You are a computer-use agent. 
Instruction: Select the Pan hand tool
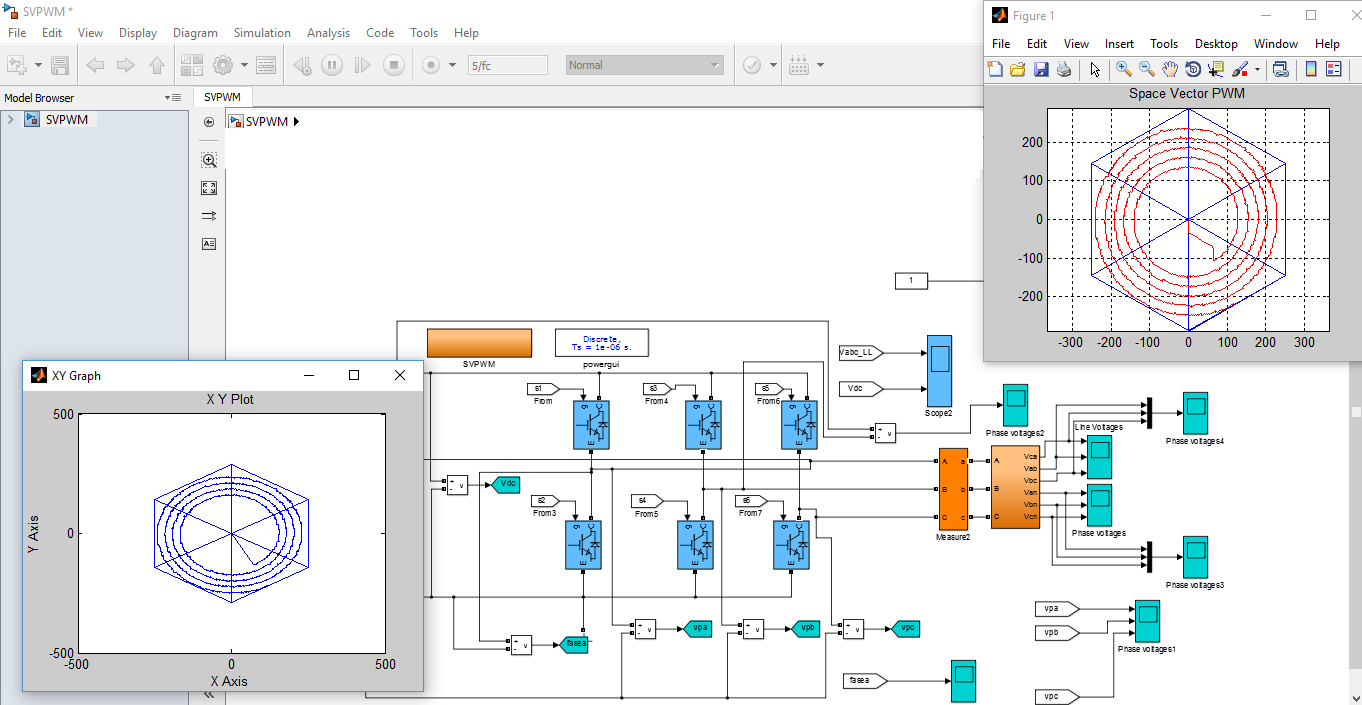coord(1170,69)
